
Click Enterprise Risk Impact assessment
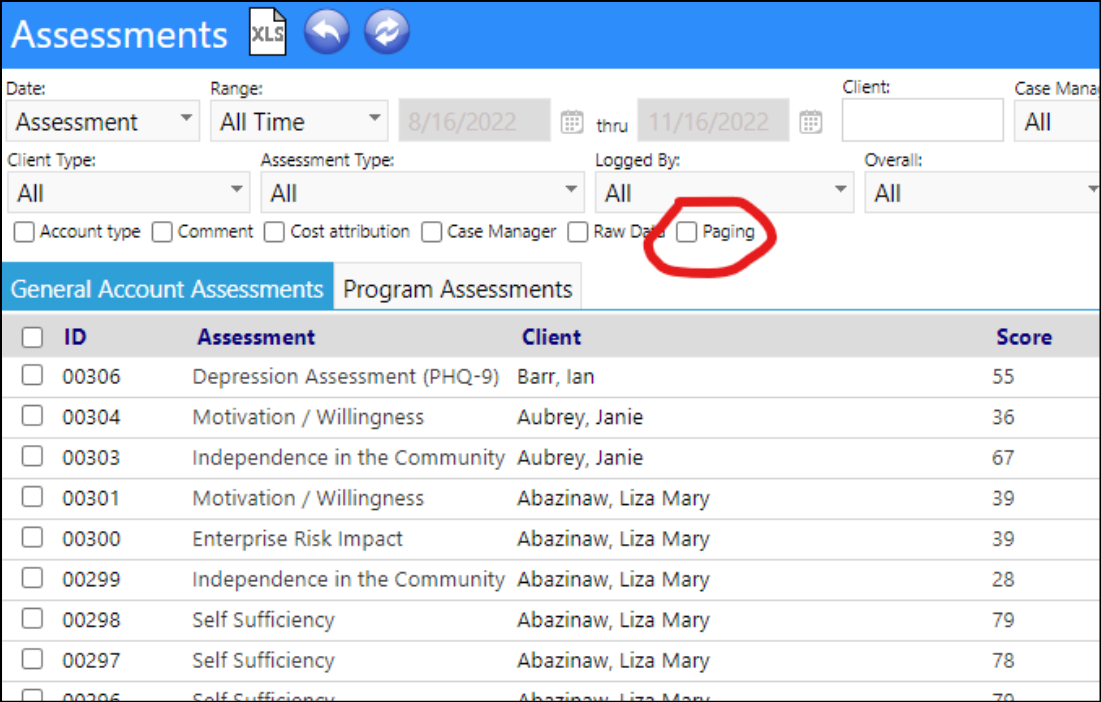coord(298,538)
